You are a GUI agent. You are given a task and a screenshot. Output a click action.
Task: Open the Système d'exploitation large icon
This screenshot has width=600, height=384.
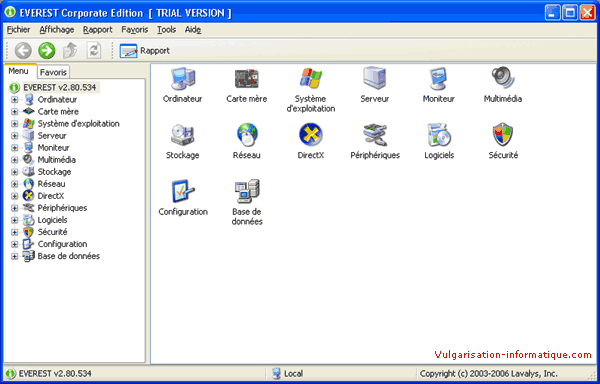[x=311, y=78]
